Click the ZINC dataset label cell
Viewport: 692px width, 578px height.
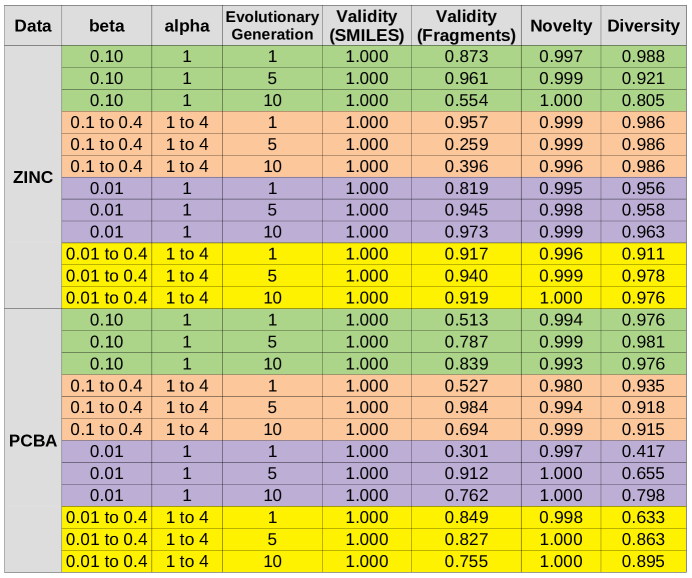point(33,177)
